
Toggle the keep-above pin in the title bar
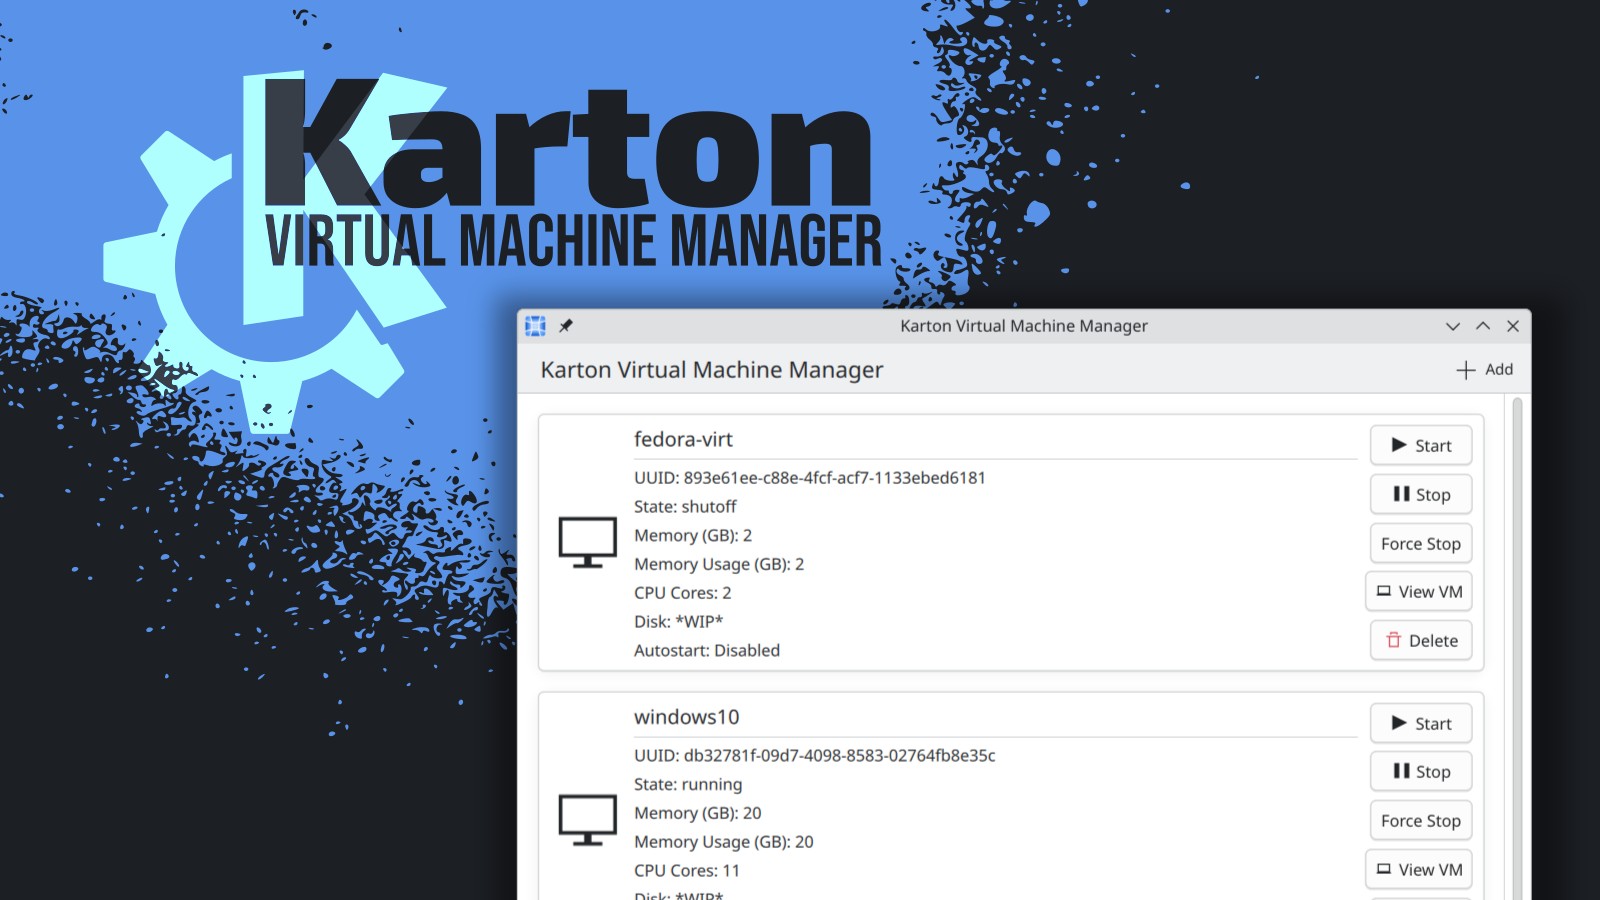[566, 325]
